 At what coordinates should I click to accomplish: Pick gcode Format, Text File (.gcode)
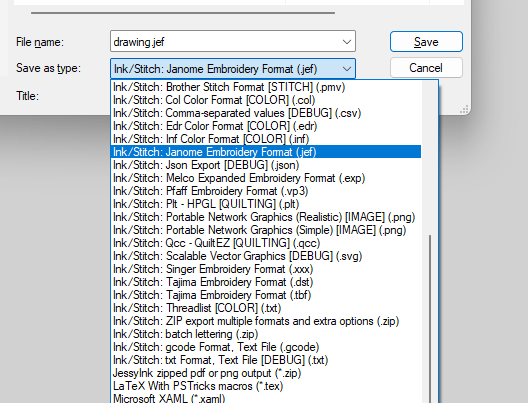[266, 347]
